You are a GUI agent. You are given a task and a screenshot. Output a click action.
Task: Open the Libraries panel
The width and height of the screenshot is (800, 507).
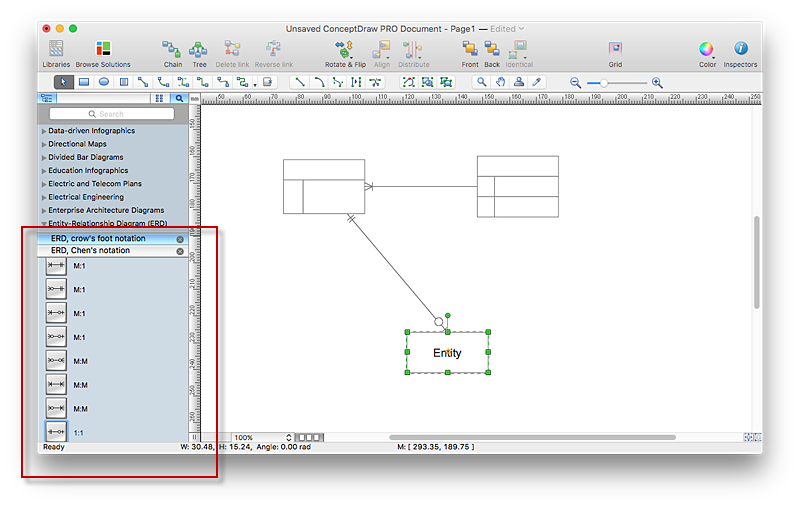point(56,54)
